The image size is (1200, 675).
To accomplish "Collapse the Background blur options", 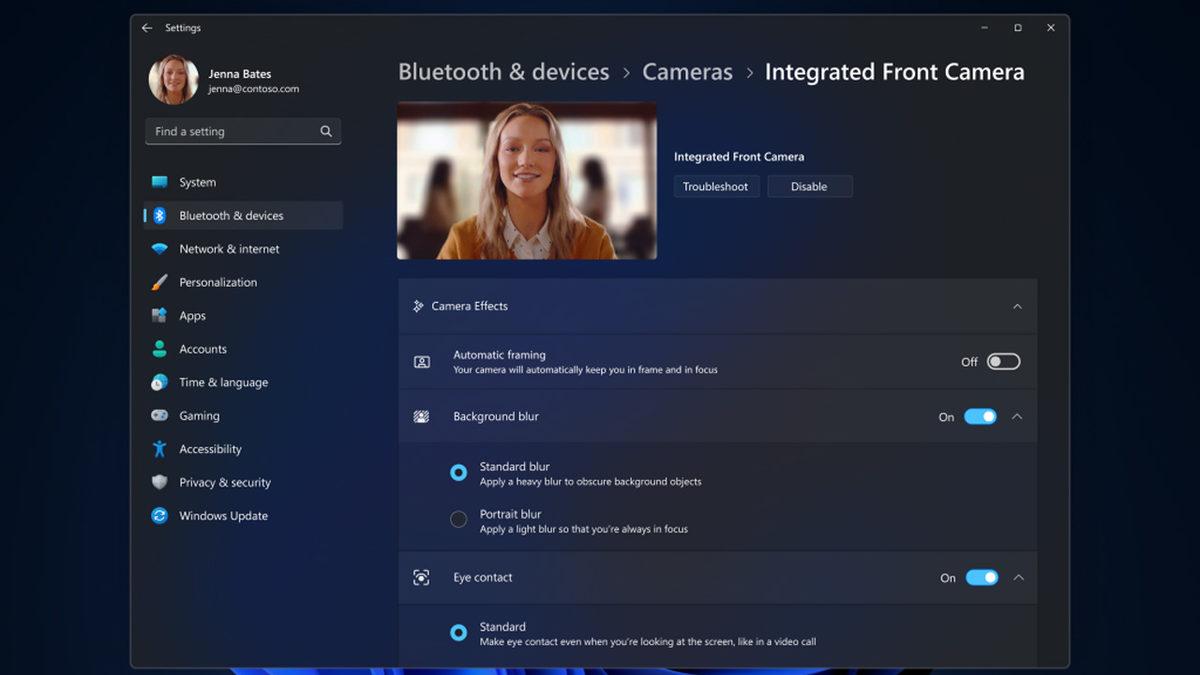I will pos(1018,417).
